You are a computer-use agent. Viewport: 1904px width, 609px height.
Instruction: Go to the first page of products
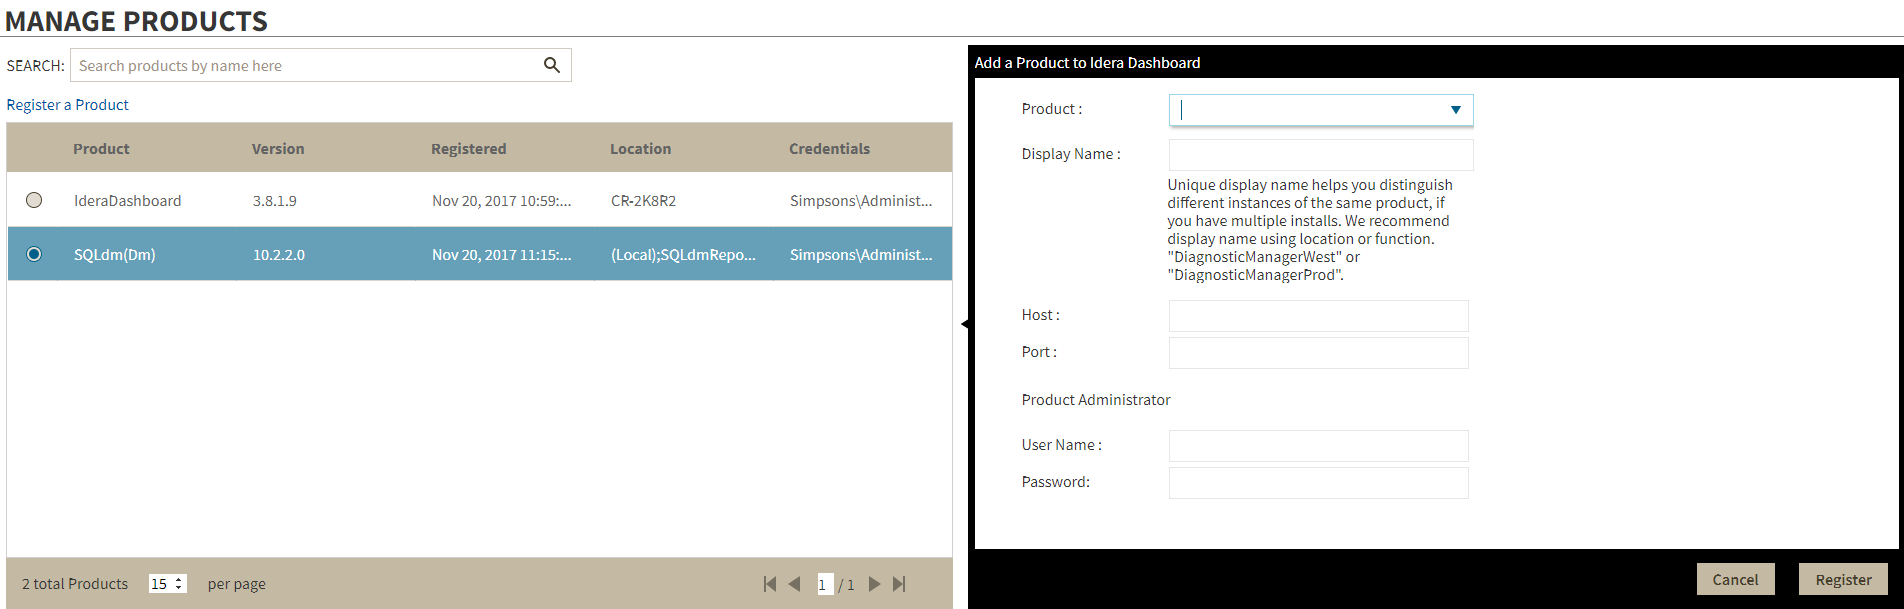(x=769, y=584)
